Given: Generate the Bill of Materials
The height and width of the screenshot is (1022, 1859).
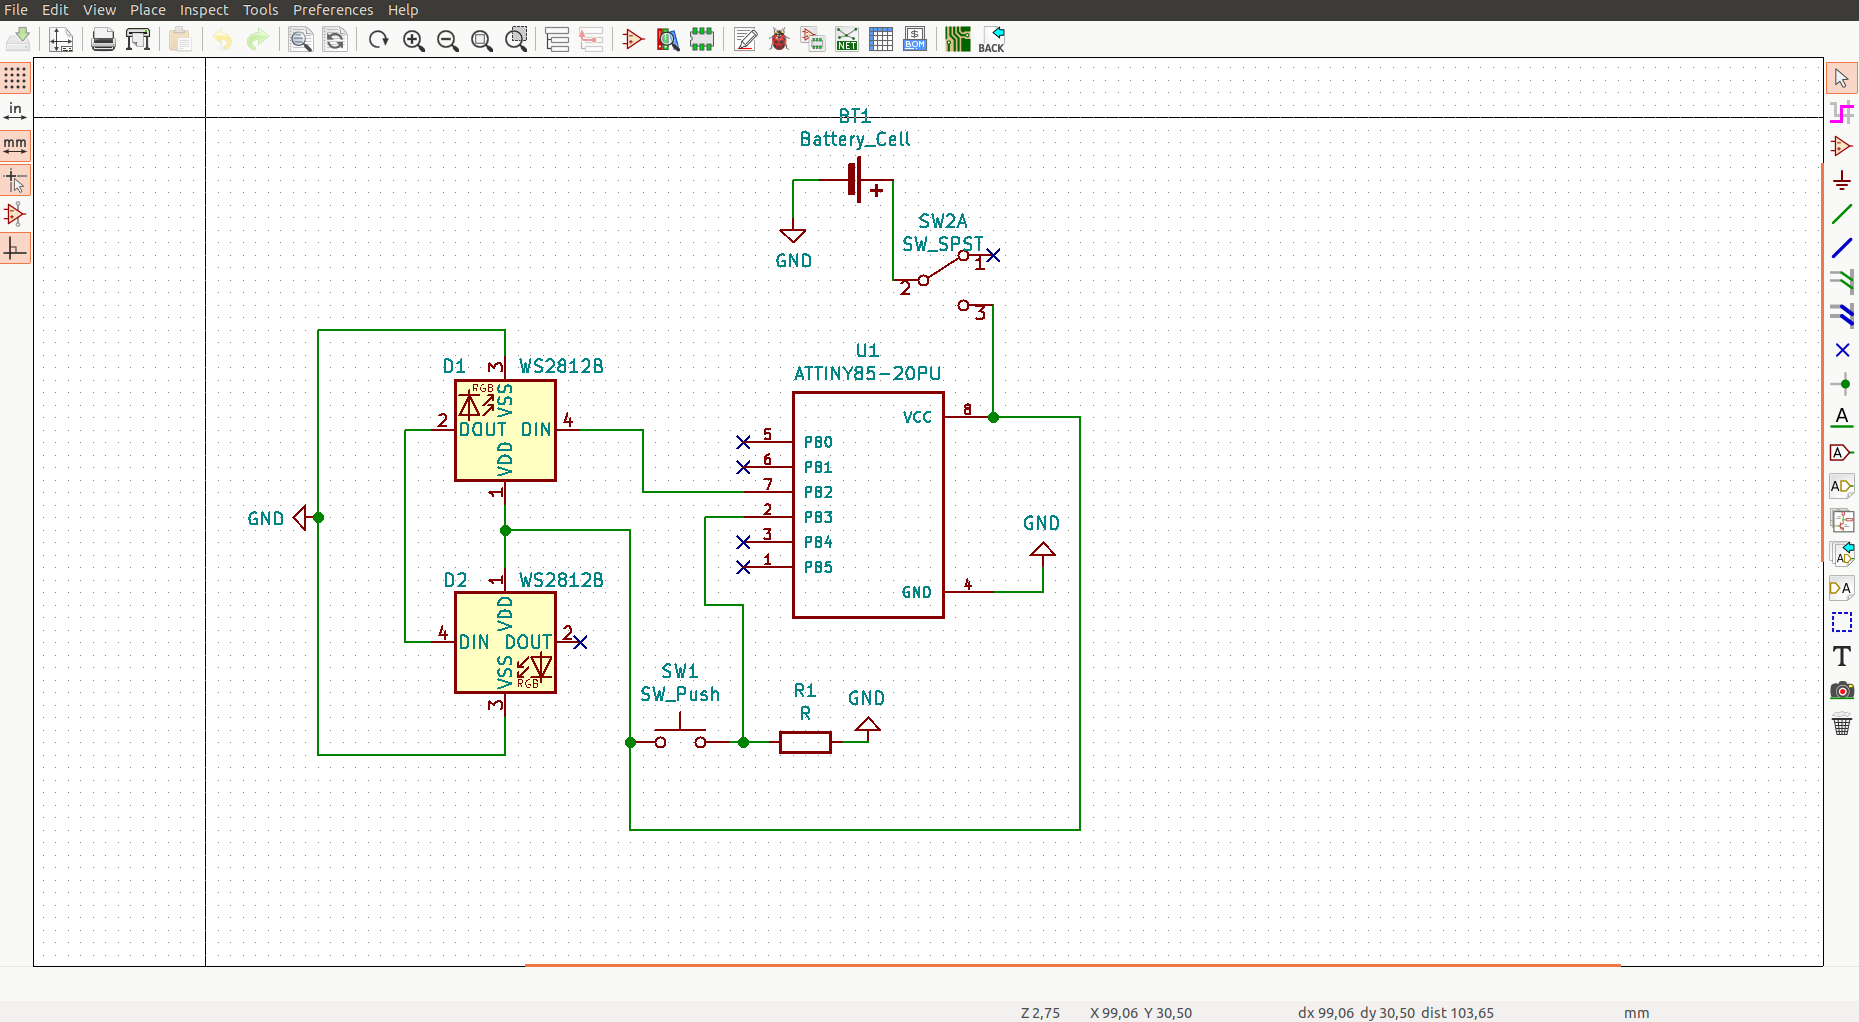Looking at the screenshot, I should point(915,39).
